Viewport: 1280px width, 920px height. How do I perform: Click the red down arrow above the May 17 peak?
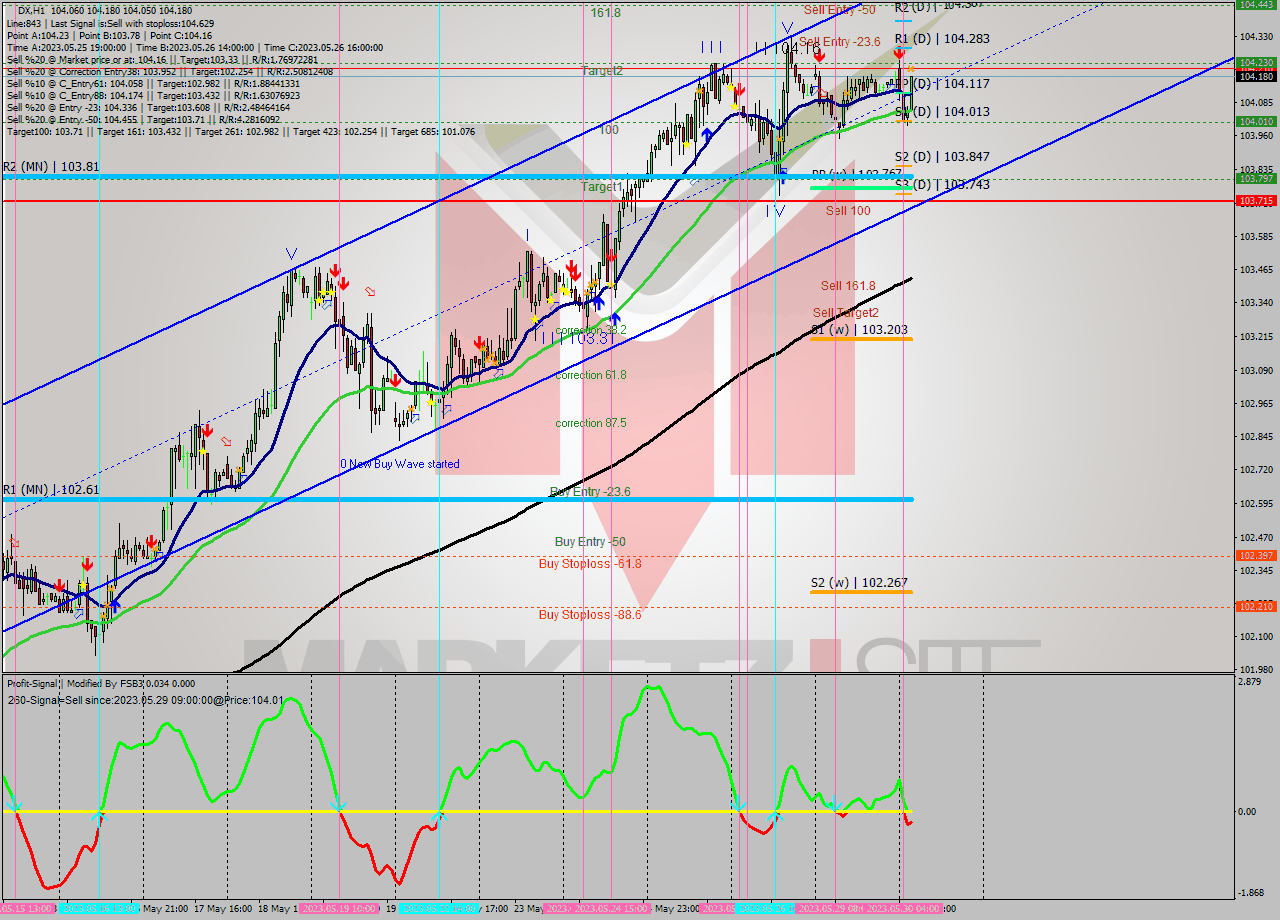[x=335, y=271]
